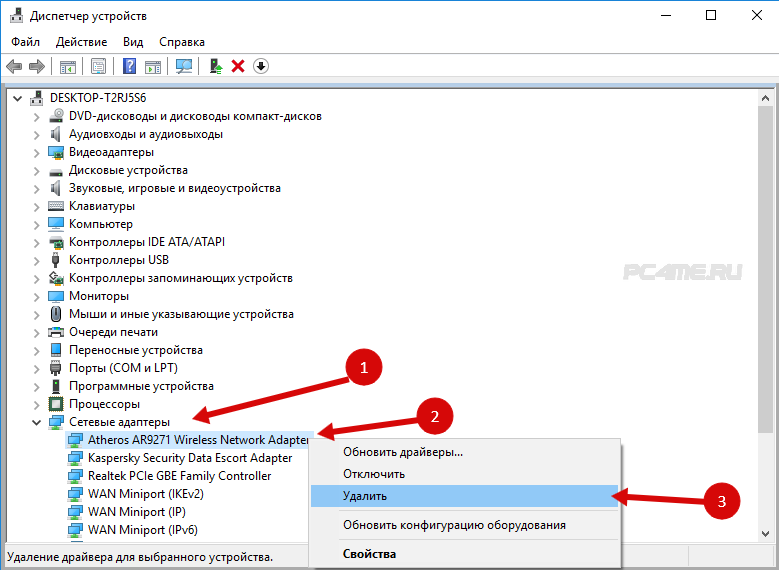The width and height of the screenshot is (779, 570).
Task: Click the Мониторы monitor icon
Action: (x=56, y=296)
